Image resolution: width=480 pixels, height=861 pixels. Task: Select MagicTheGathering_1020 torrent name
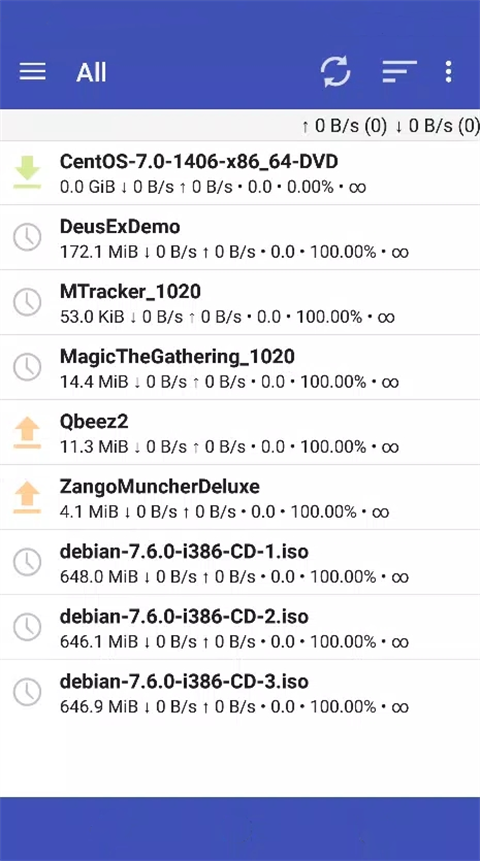click(177, 357)
